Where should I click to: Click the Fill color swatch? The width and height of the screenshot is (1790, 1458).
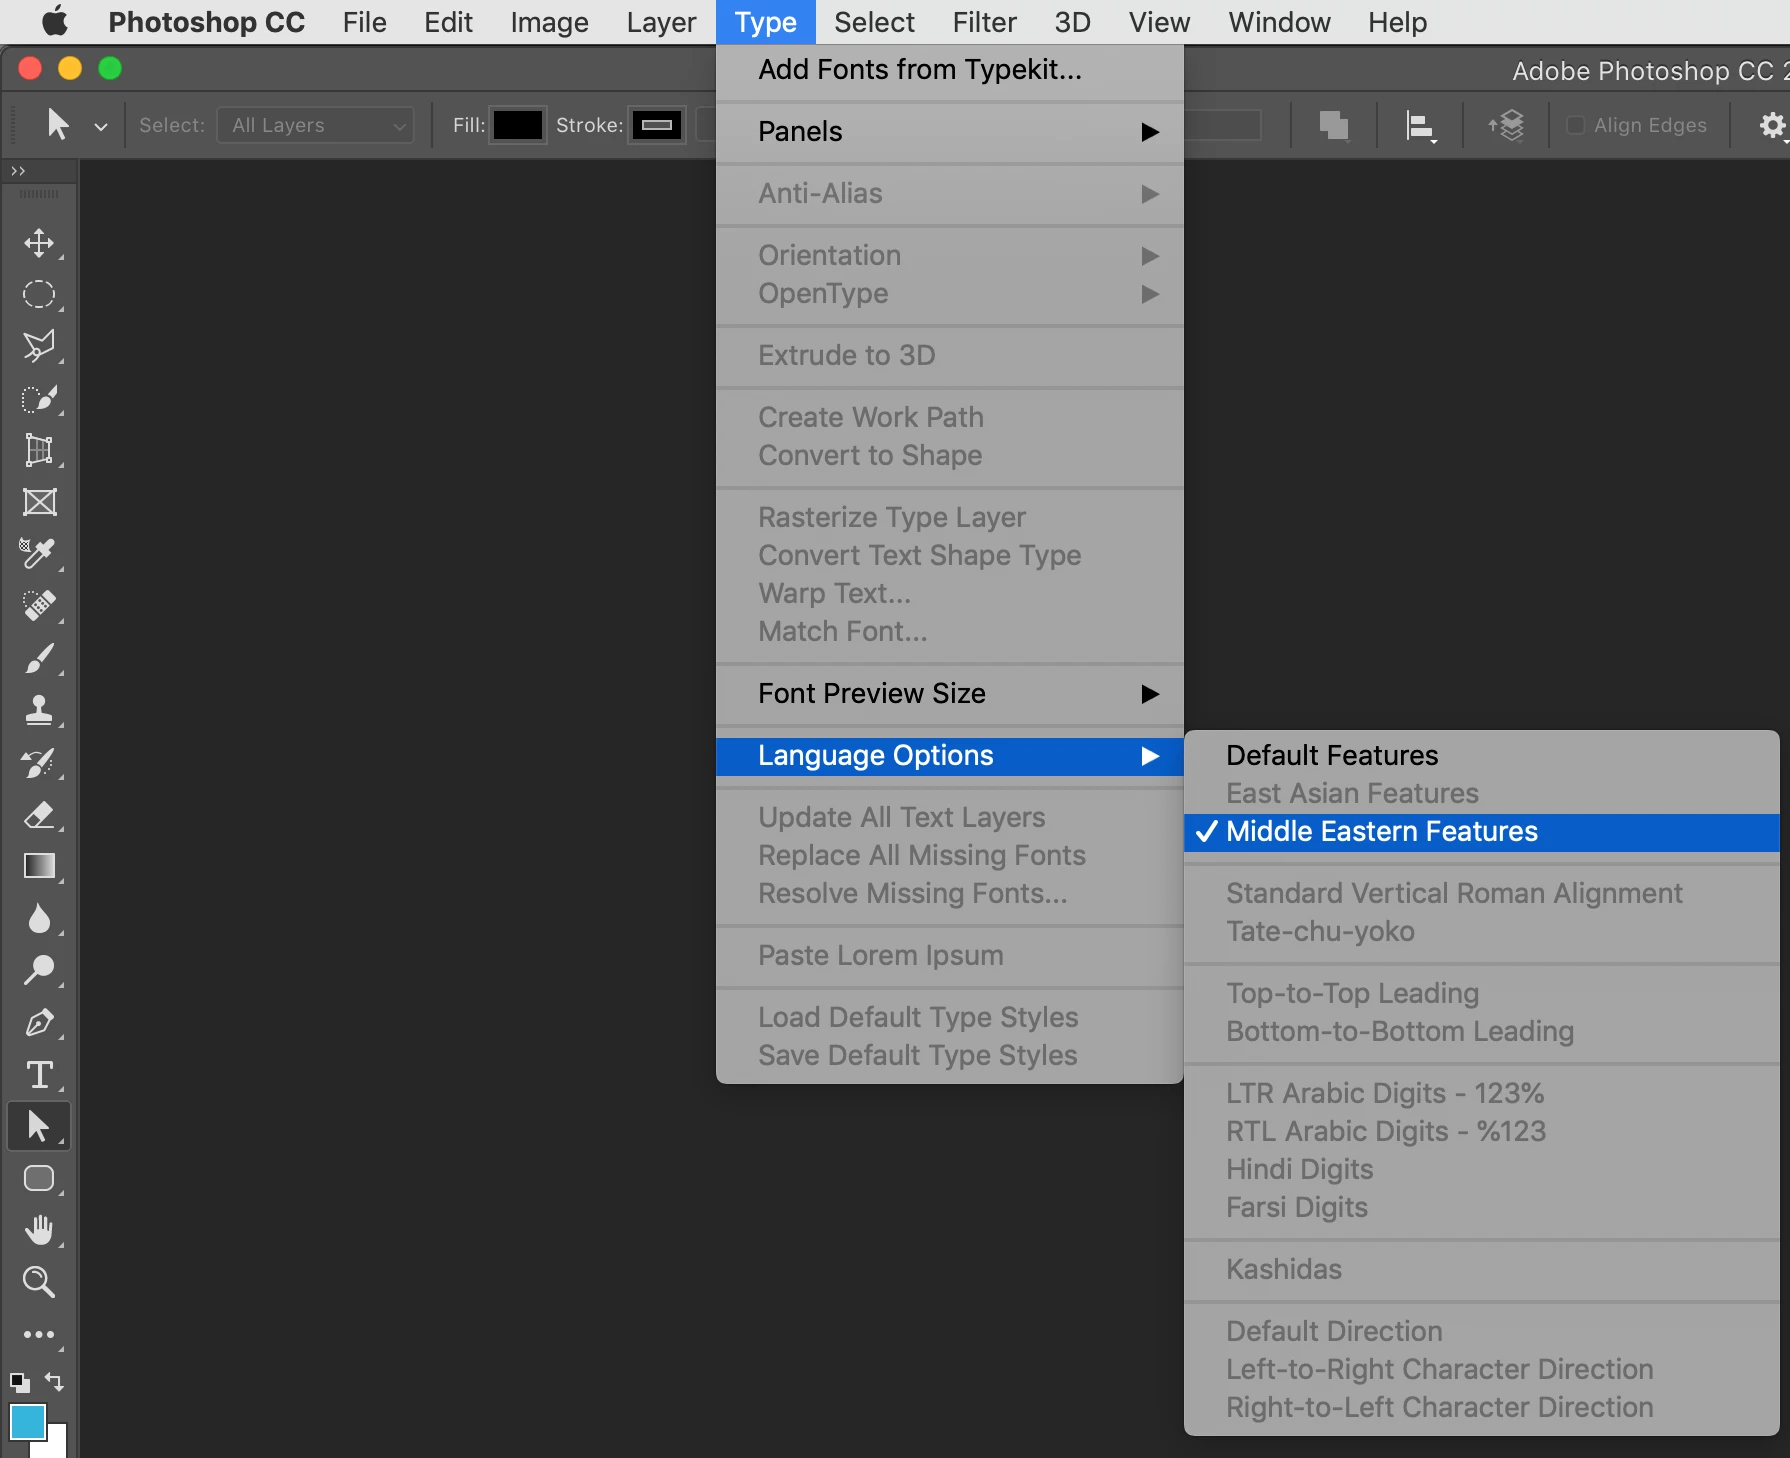[x=517, y=125]
